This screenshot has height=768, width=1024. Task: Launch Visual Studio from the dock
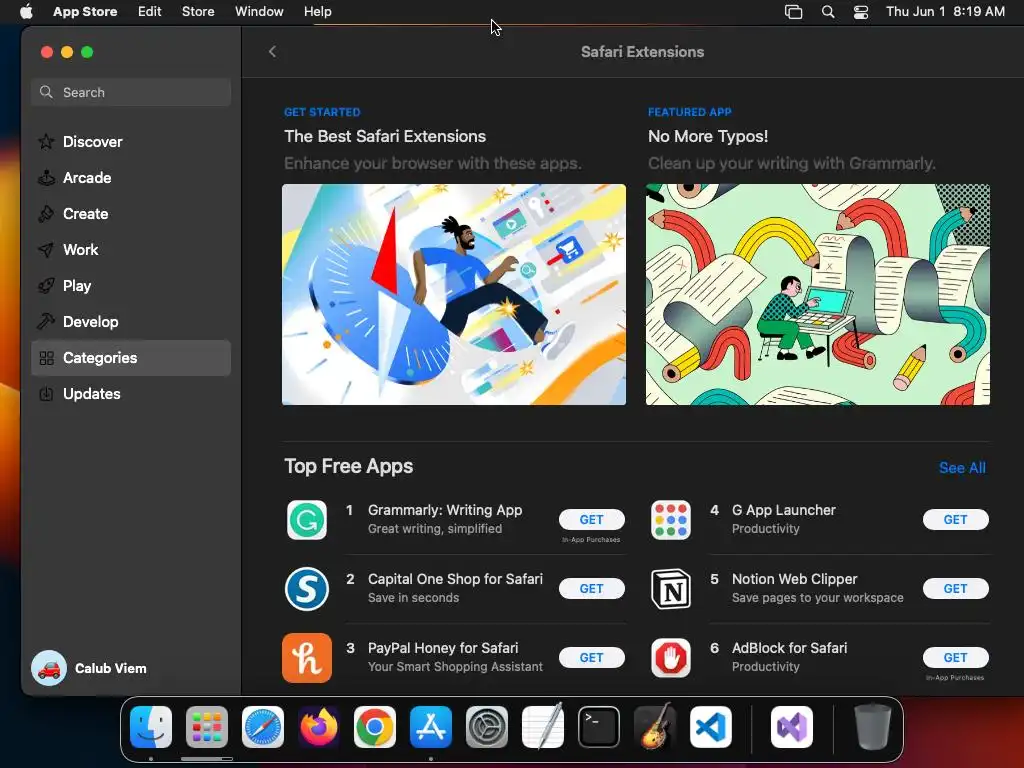(x=792, y=727)
